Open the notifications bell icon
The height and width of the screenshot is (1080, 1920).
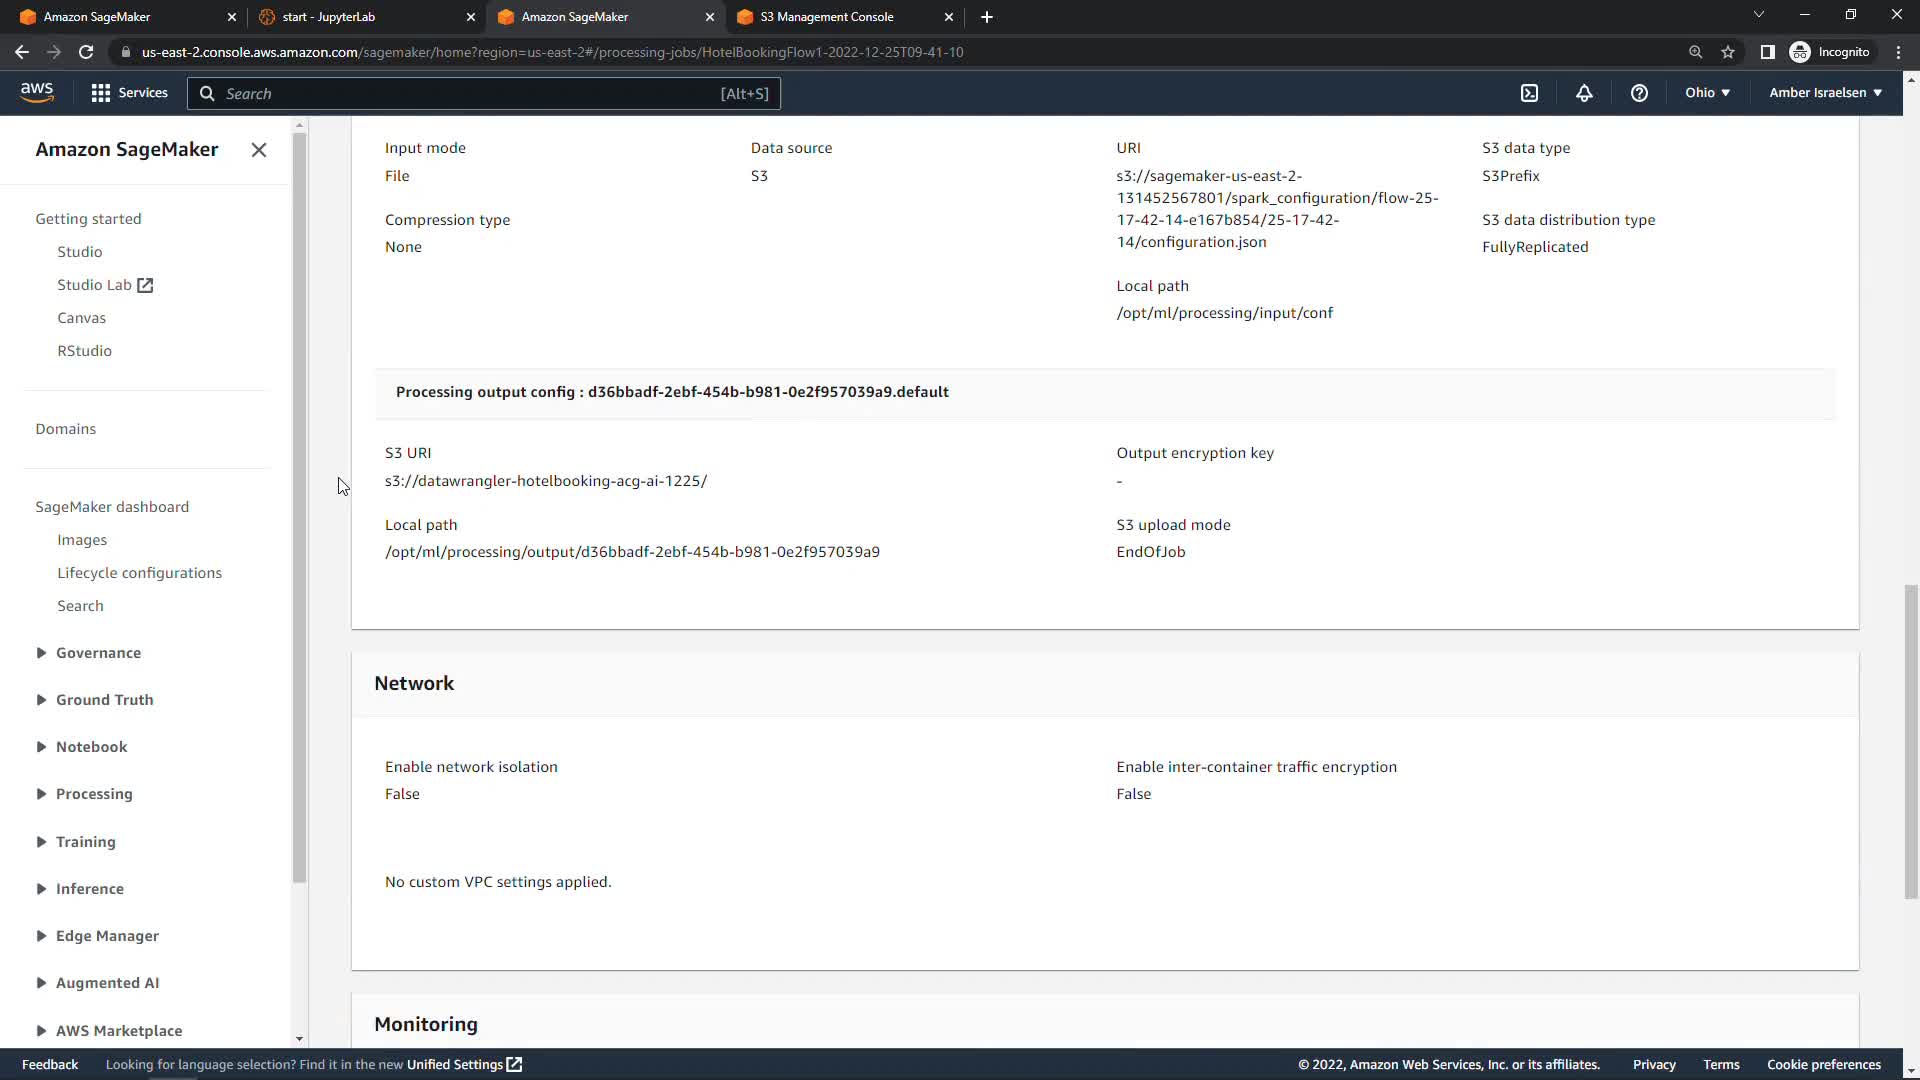(1584, 93)
